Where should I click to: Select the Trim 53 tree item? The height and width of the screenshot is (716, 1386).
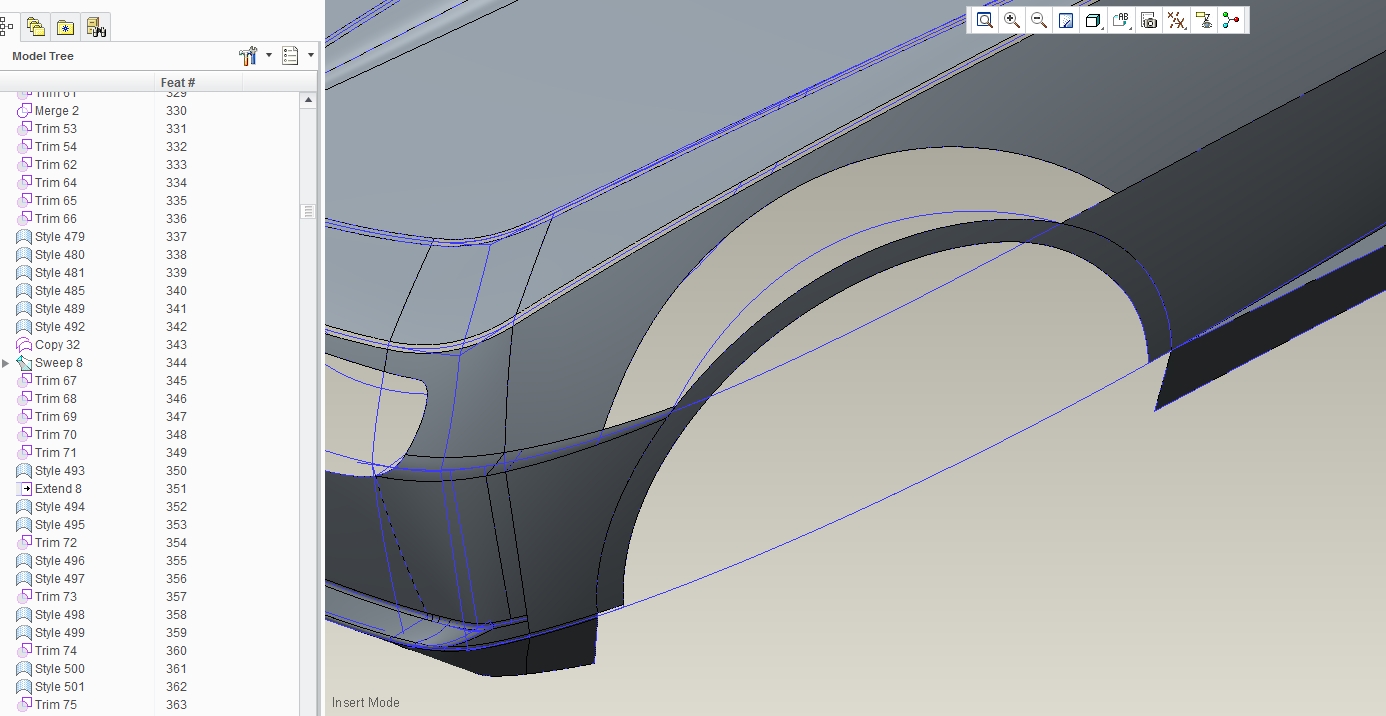[x=56, y=129]
